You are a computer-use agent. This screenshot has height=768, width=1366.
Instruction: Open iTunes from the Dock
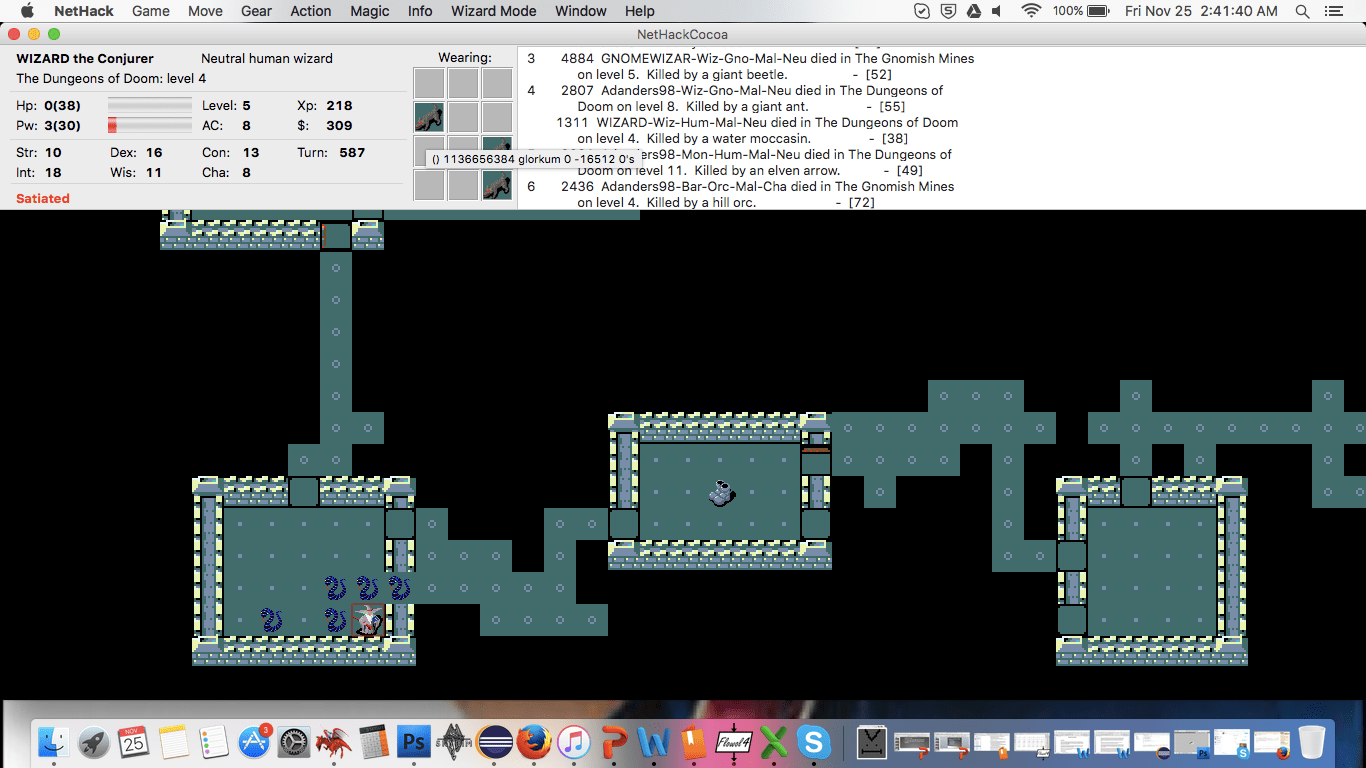[x=574, y=742]
